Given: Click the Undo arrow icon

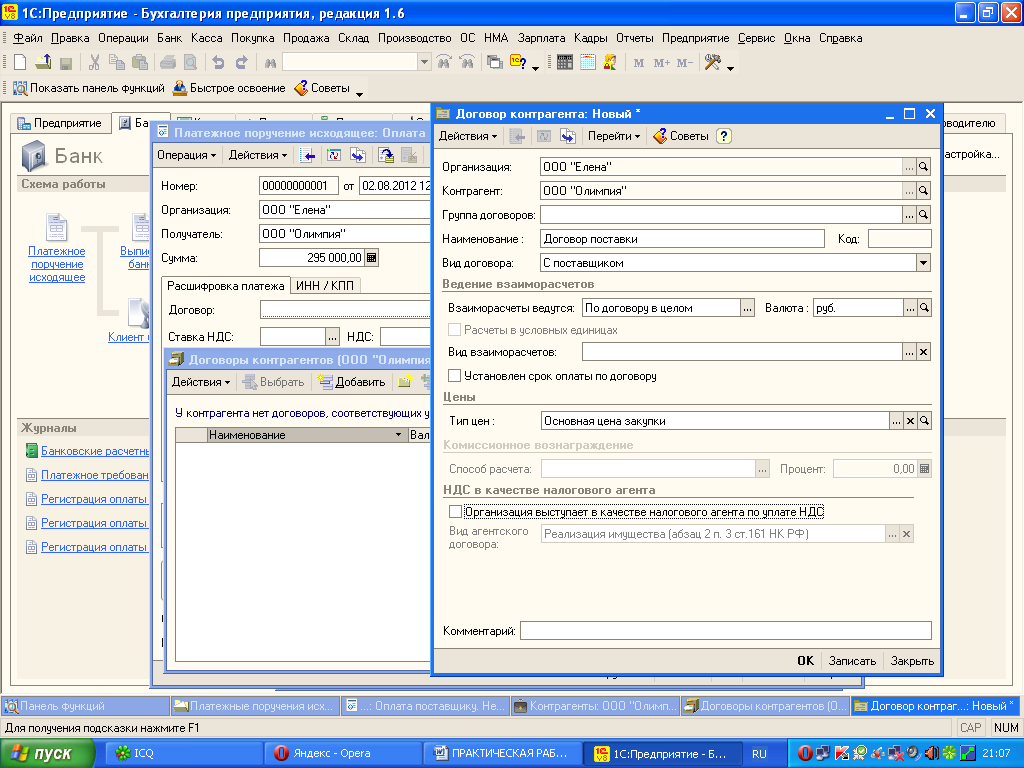Looking at the screenshot, I should pos(218,63).
